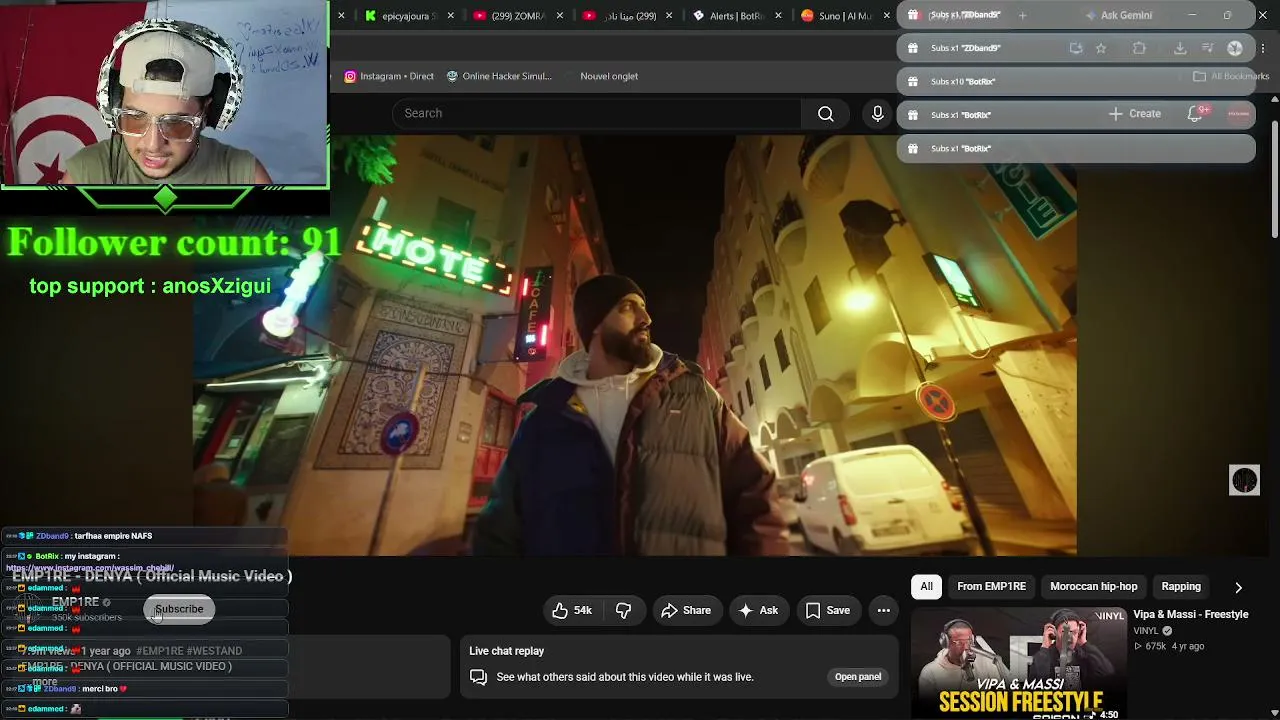
Task: Click the chat bubble icon in Live chat replay
Action: (478, 677)
